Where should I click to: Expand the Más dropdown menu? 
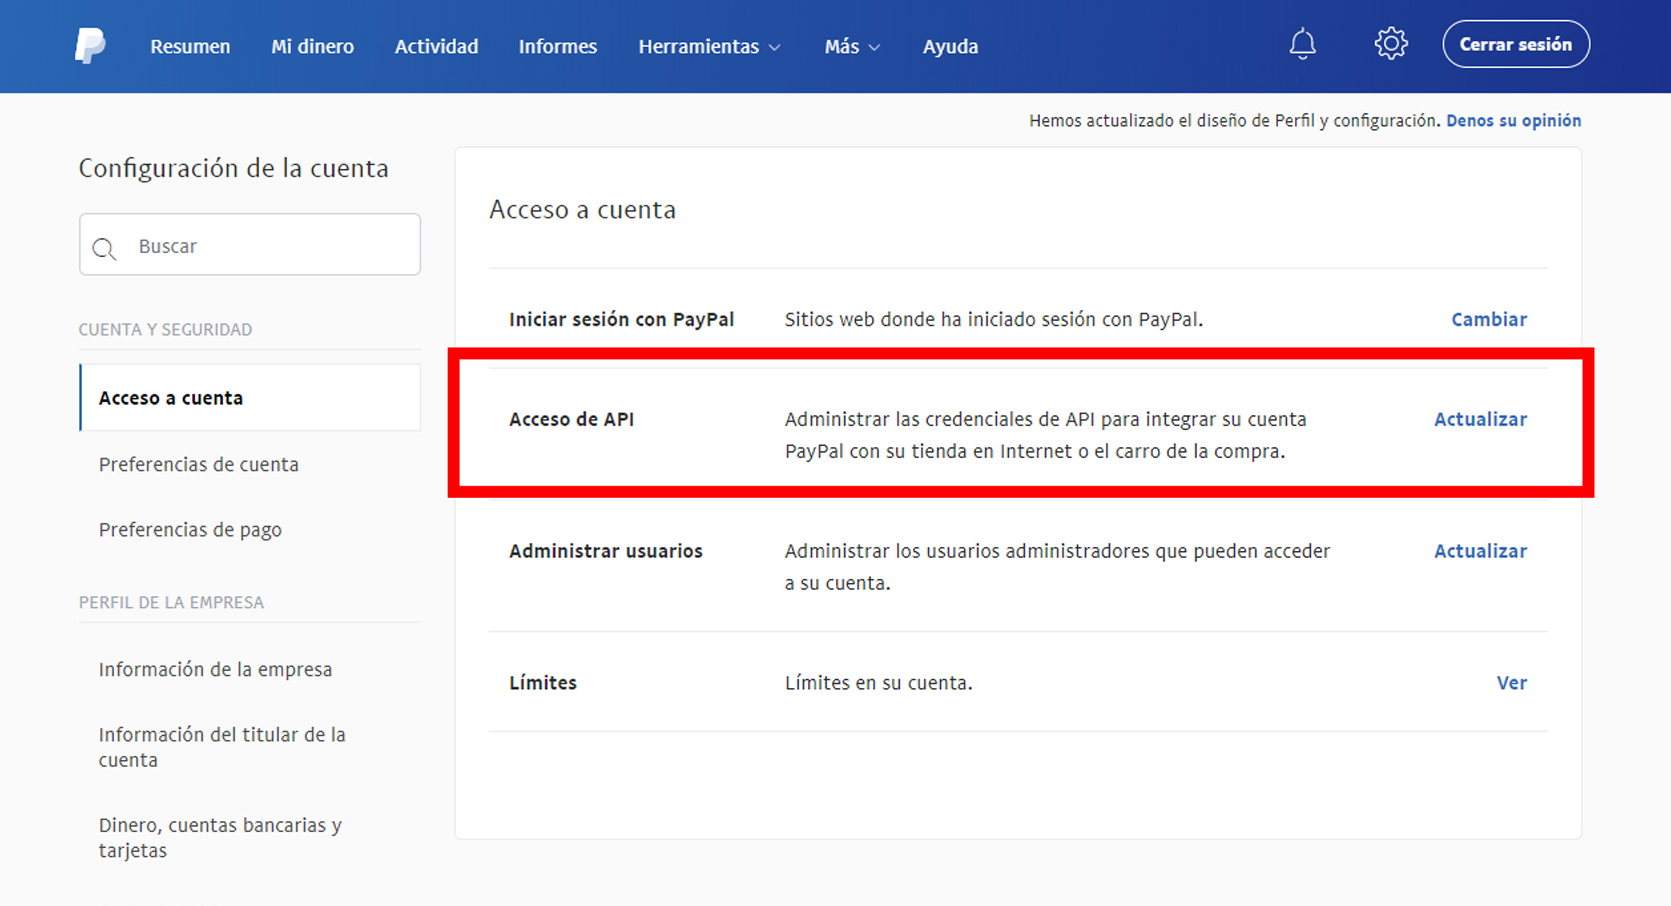[x=852, y=47]
